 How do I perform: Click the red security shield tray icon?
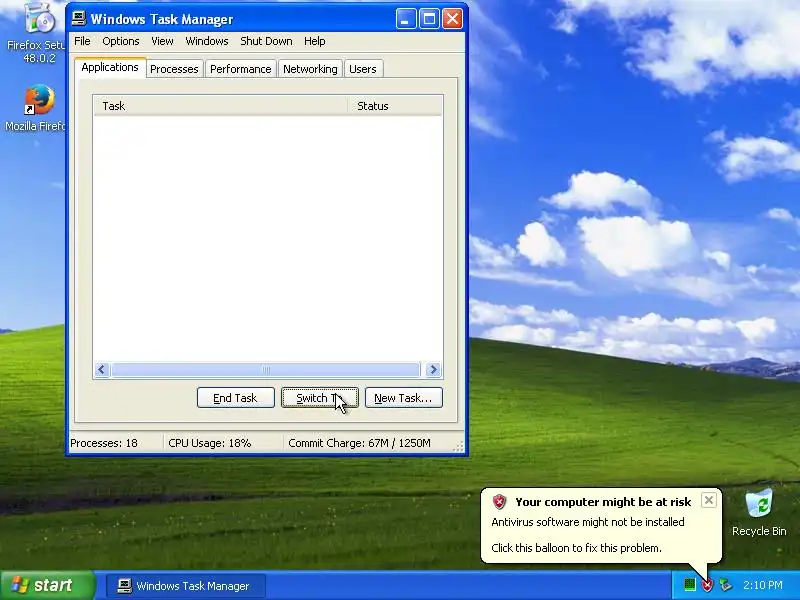(x=707, y=585)
